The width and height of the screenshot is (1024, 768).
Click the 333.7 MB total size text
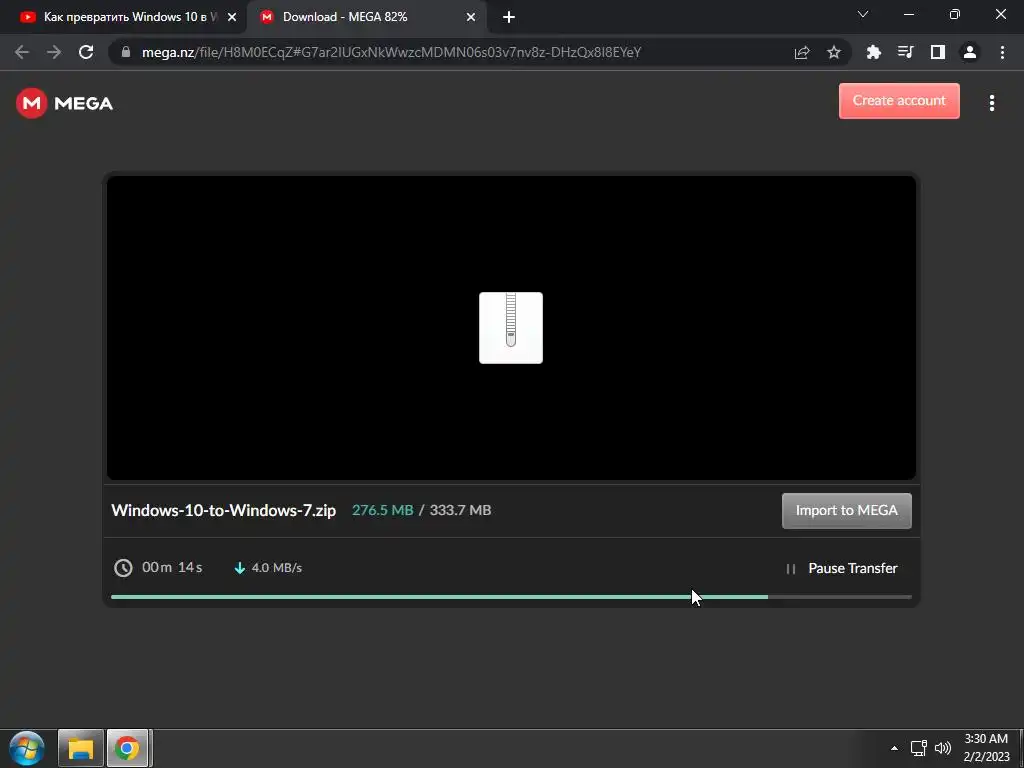click(460, 510)
